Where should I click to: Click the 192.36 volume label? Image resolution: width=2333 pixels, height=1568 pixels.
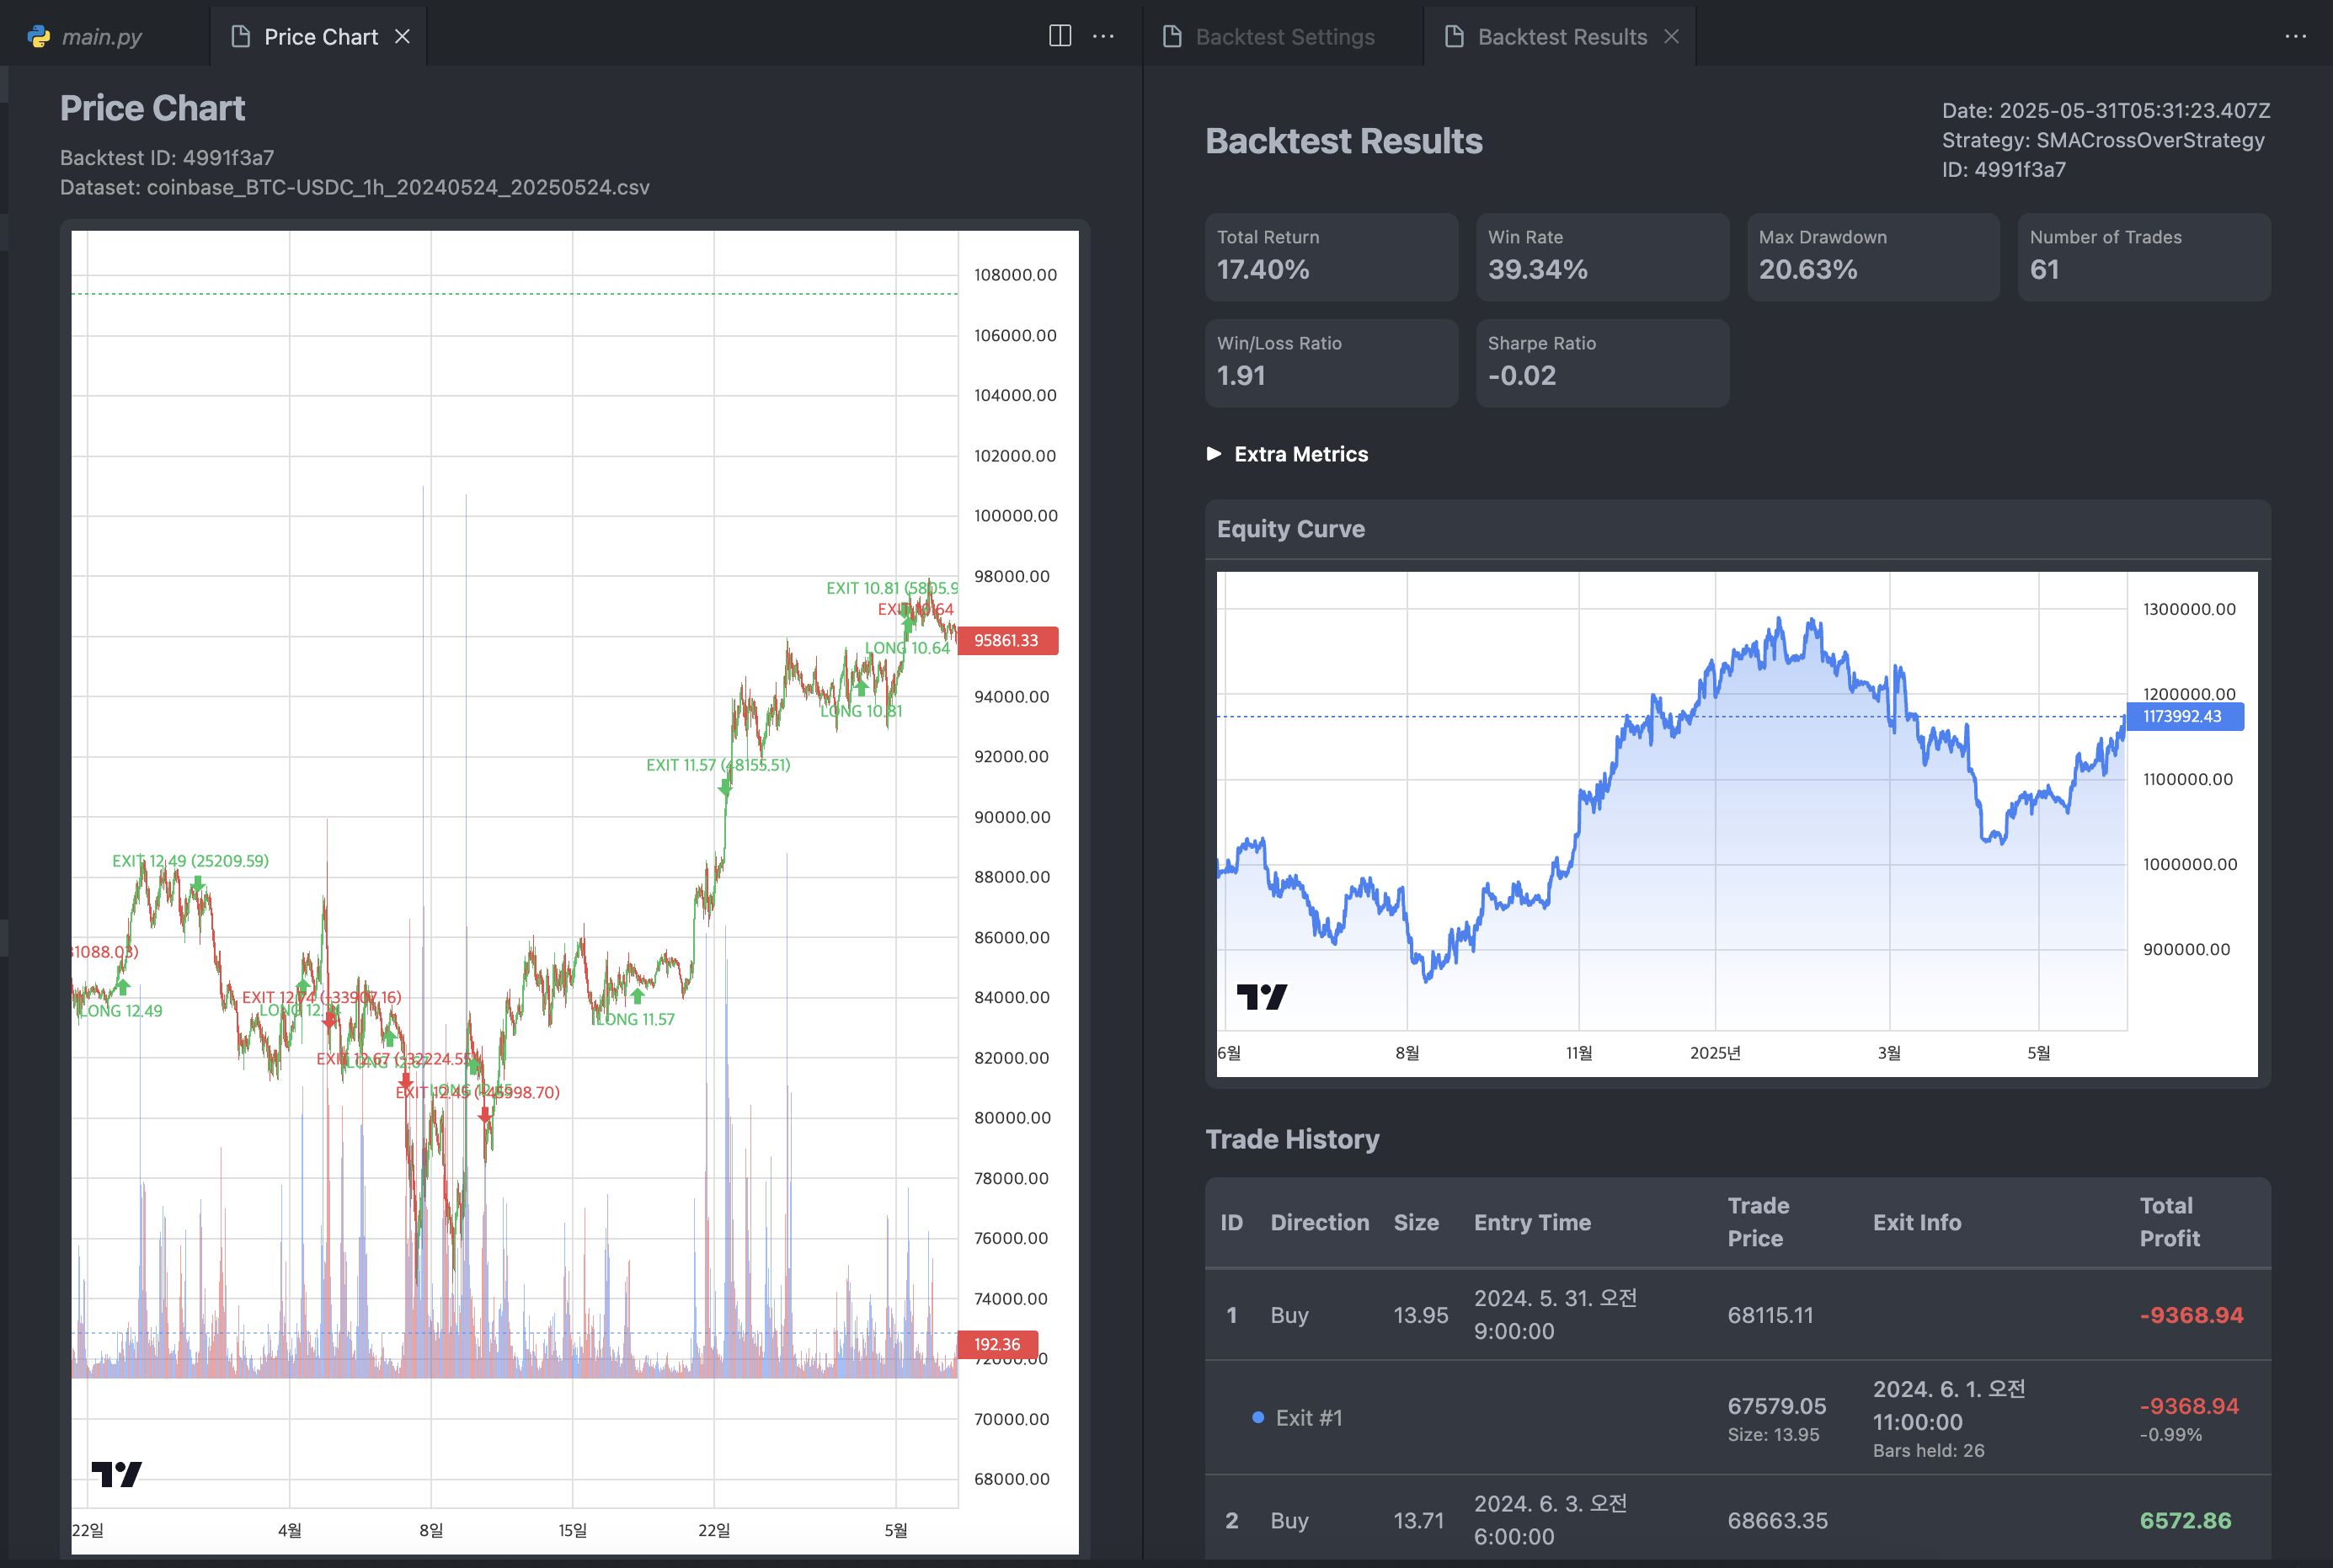(x=997, y=1344)
